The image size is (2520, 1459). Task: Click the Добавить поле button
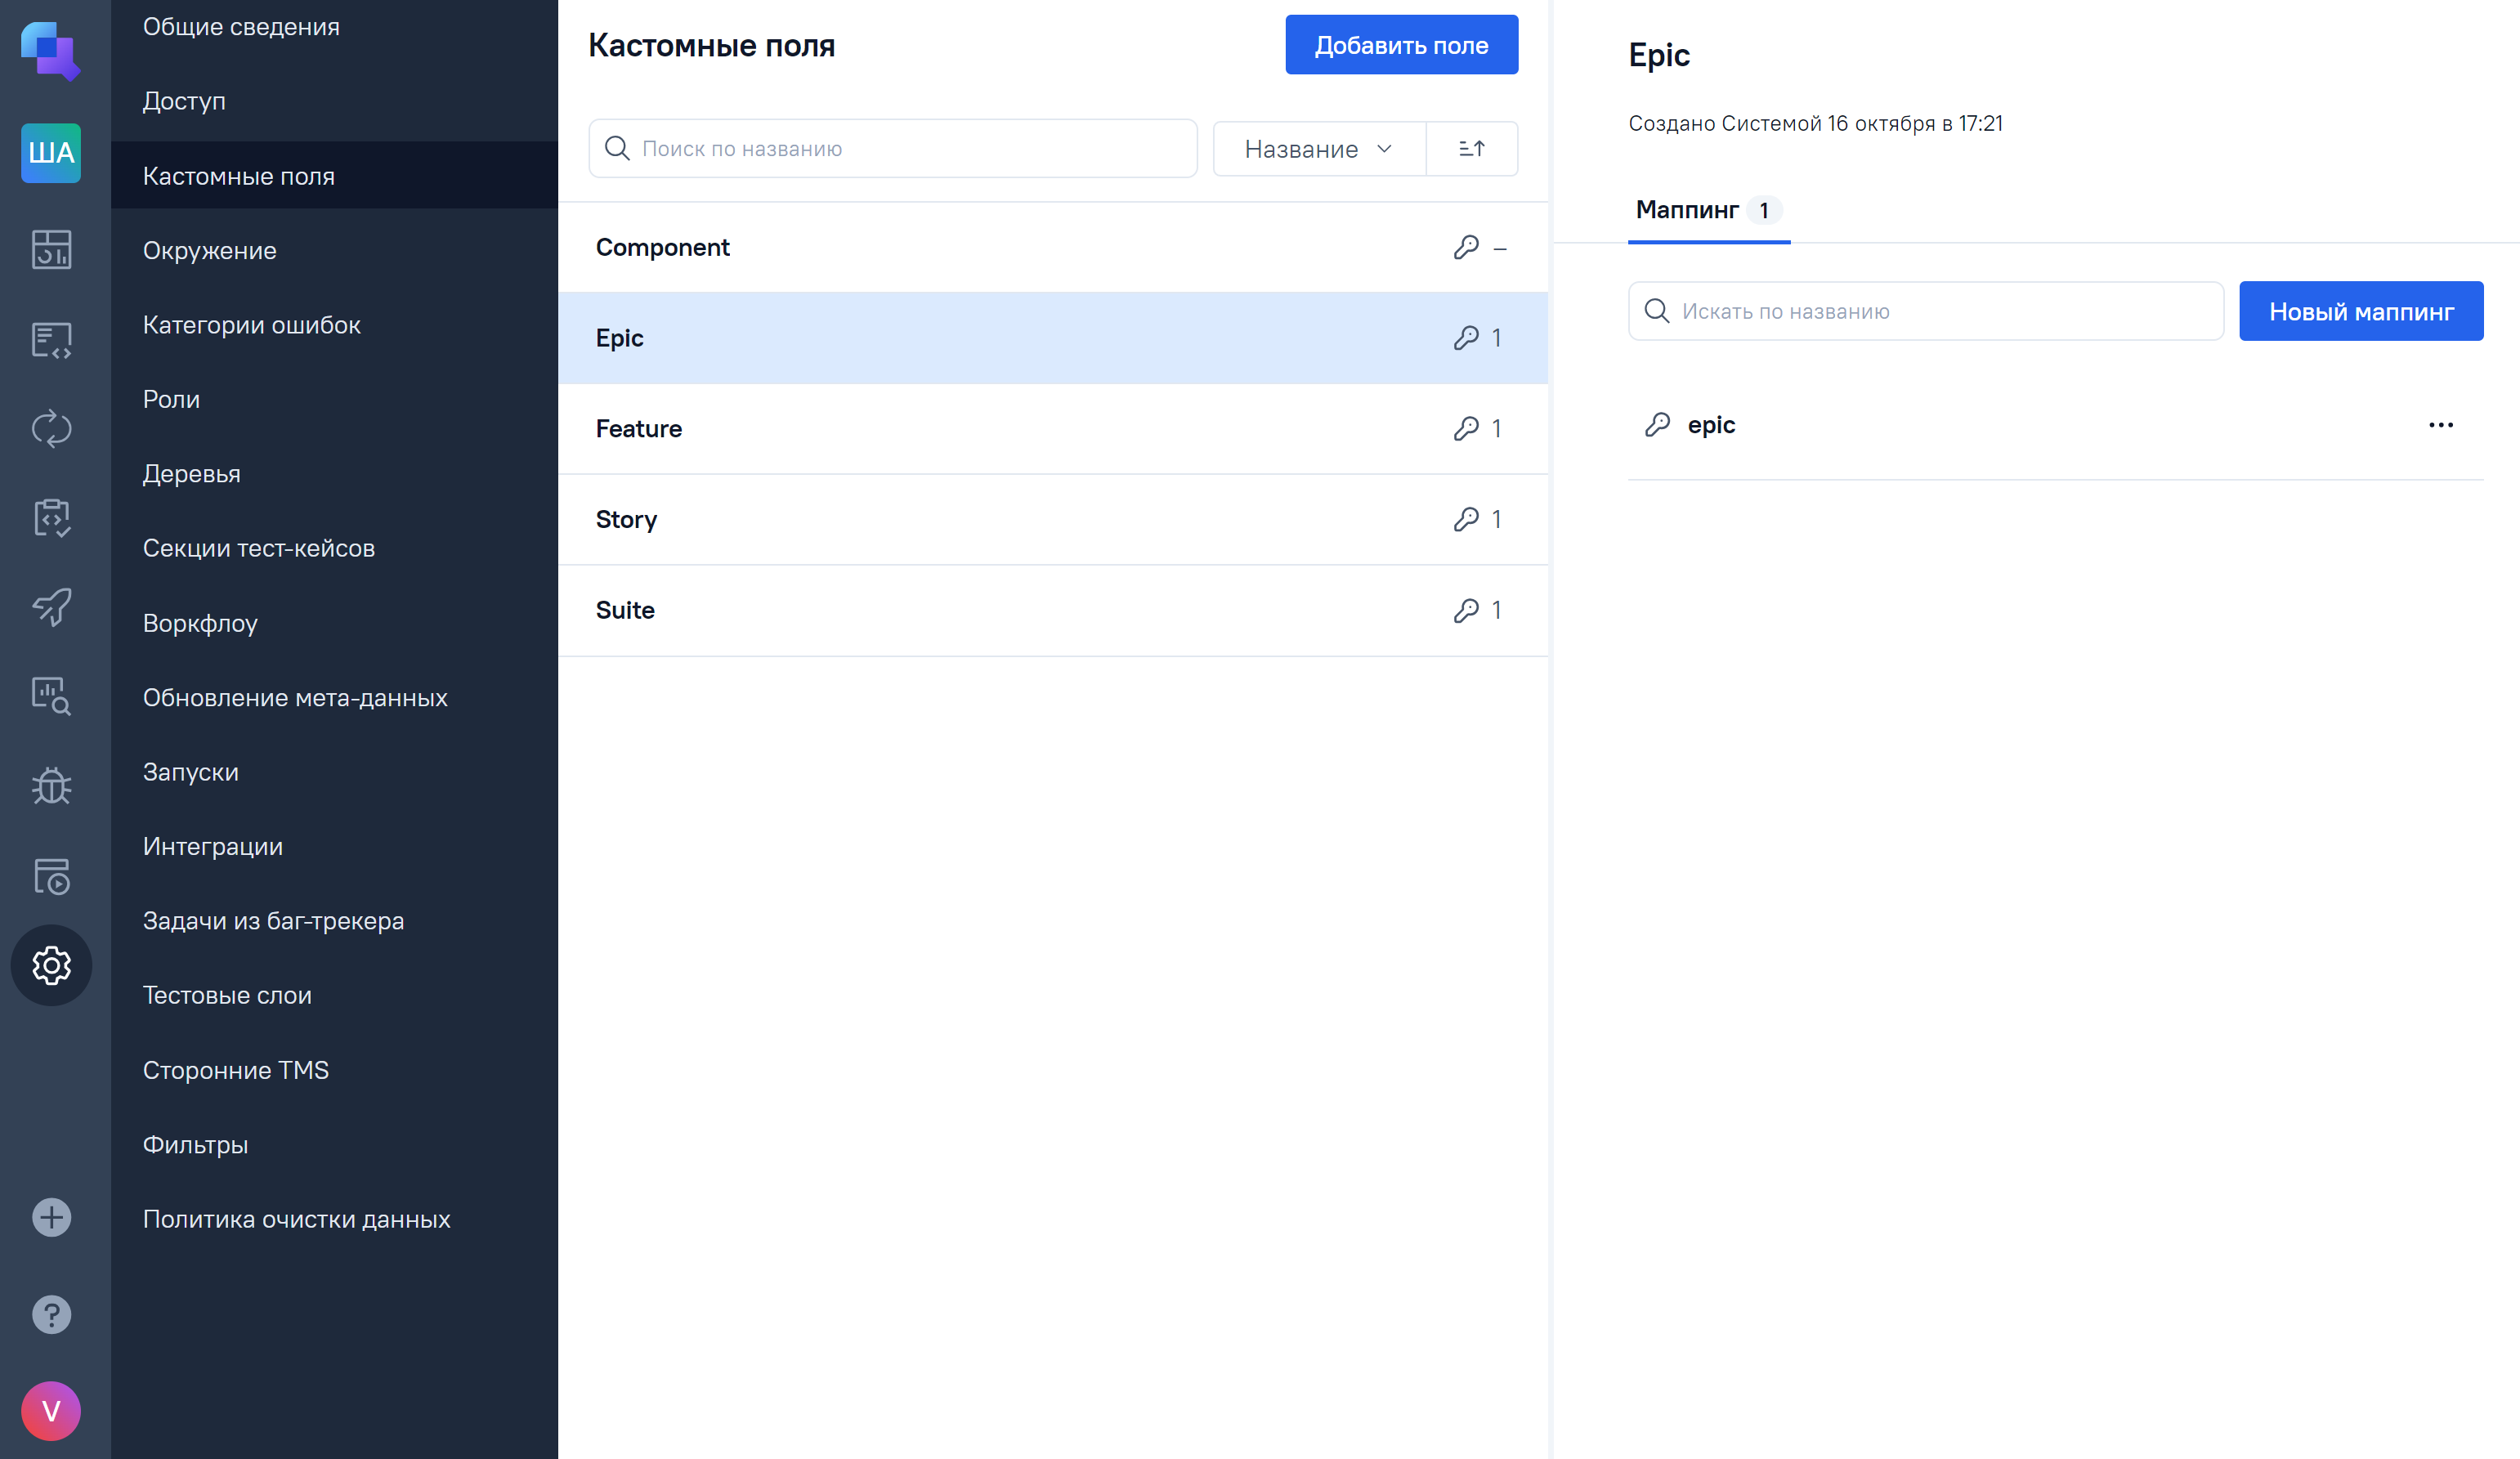(x=1400, y=45)
